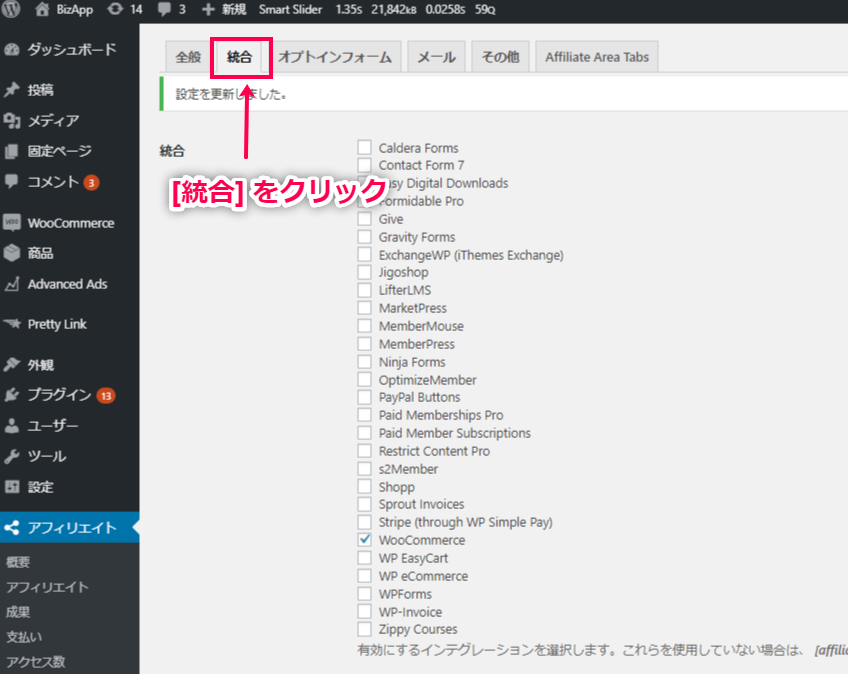This screenshot has height=674, width=848.
Task: Enable the WPForms checkbox
Action: (365, 593)
